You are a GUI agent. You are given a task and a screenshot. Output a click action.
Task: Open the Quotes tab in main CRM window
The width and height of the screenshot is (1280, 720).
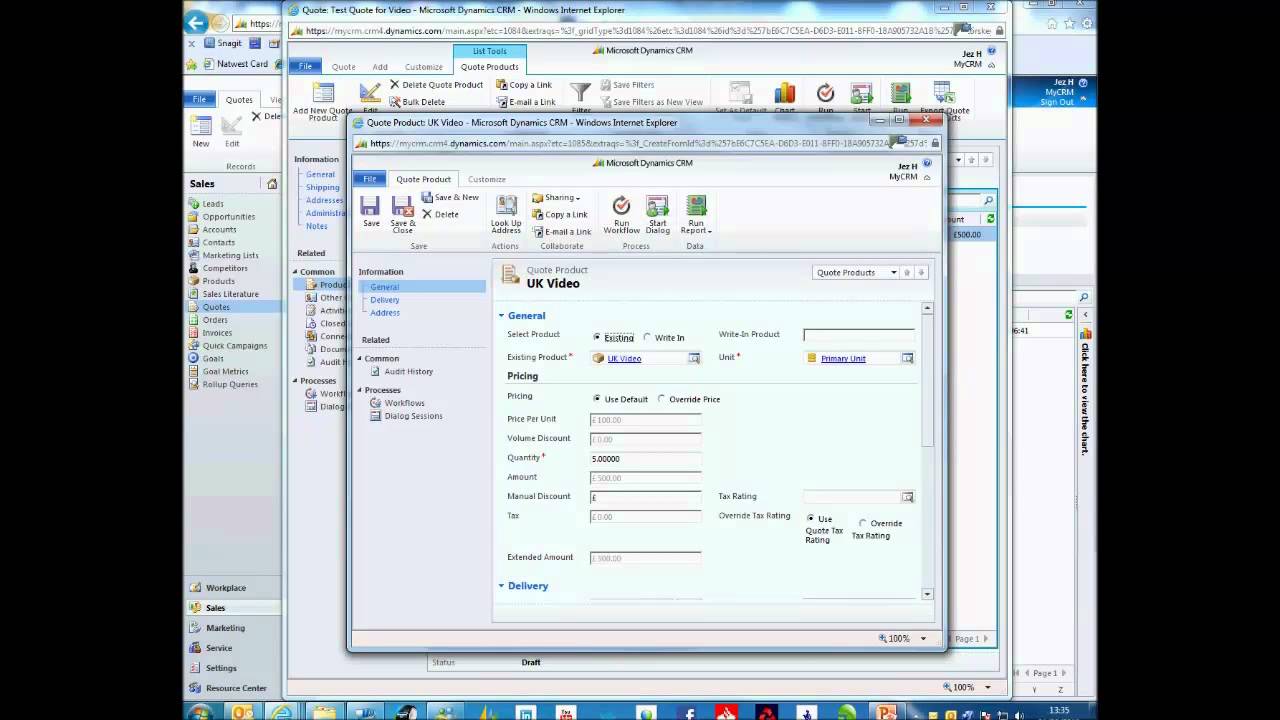click(239, 99)
